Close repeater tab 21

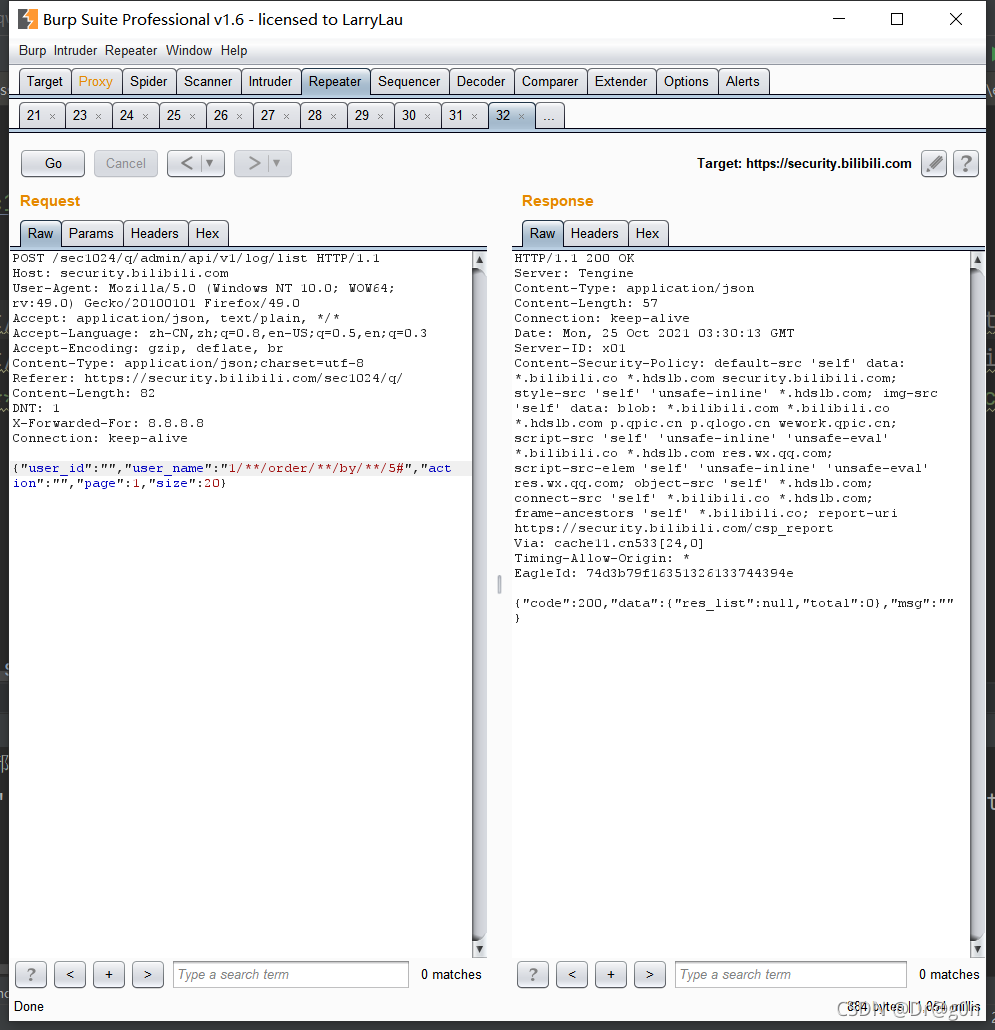(53, 116)
